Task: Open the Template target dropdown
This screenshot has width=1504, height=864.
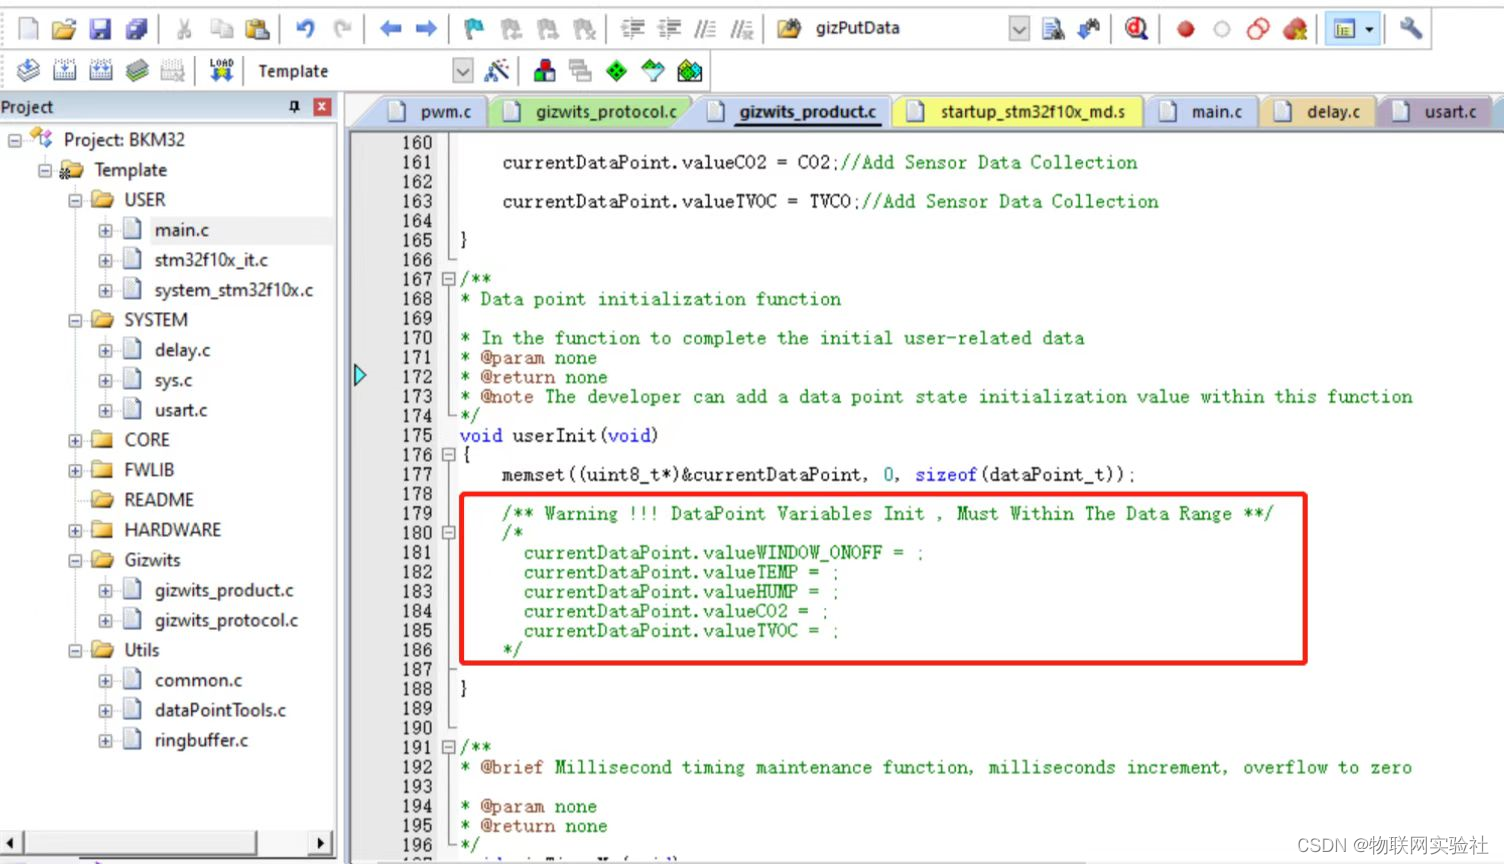Action: [462, 70]
